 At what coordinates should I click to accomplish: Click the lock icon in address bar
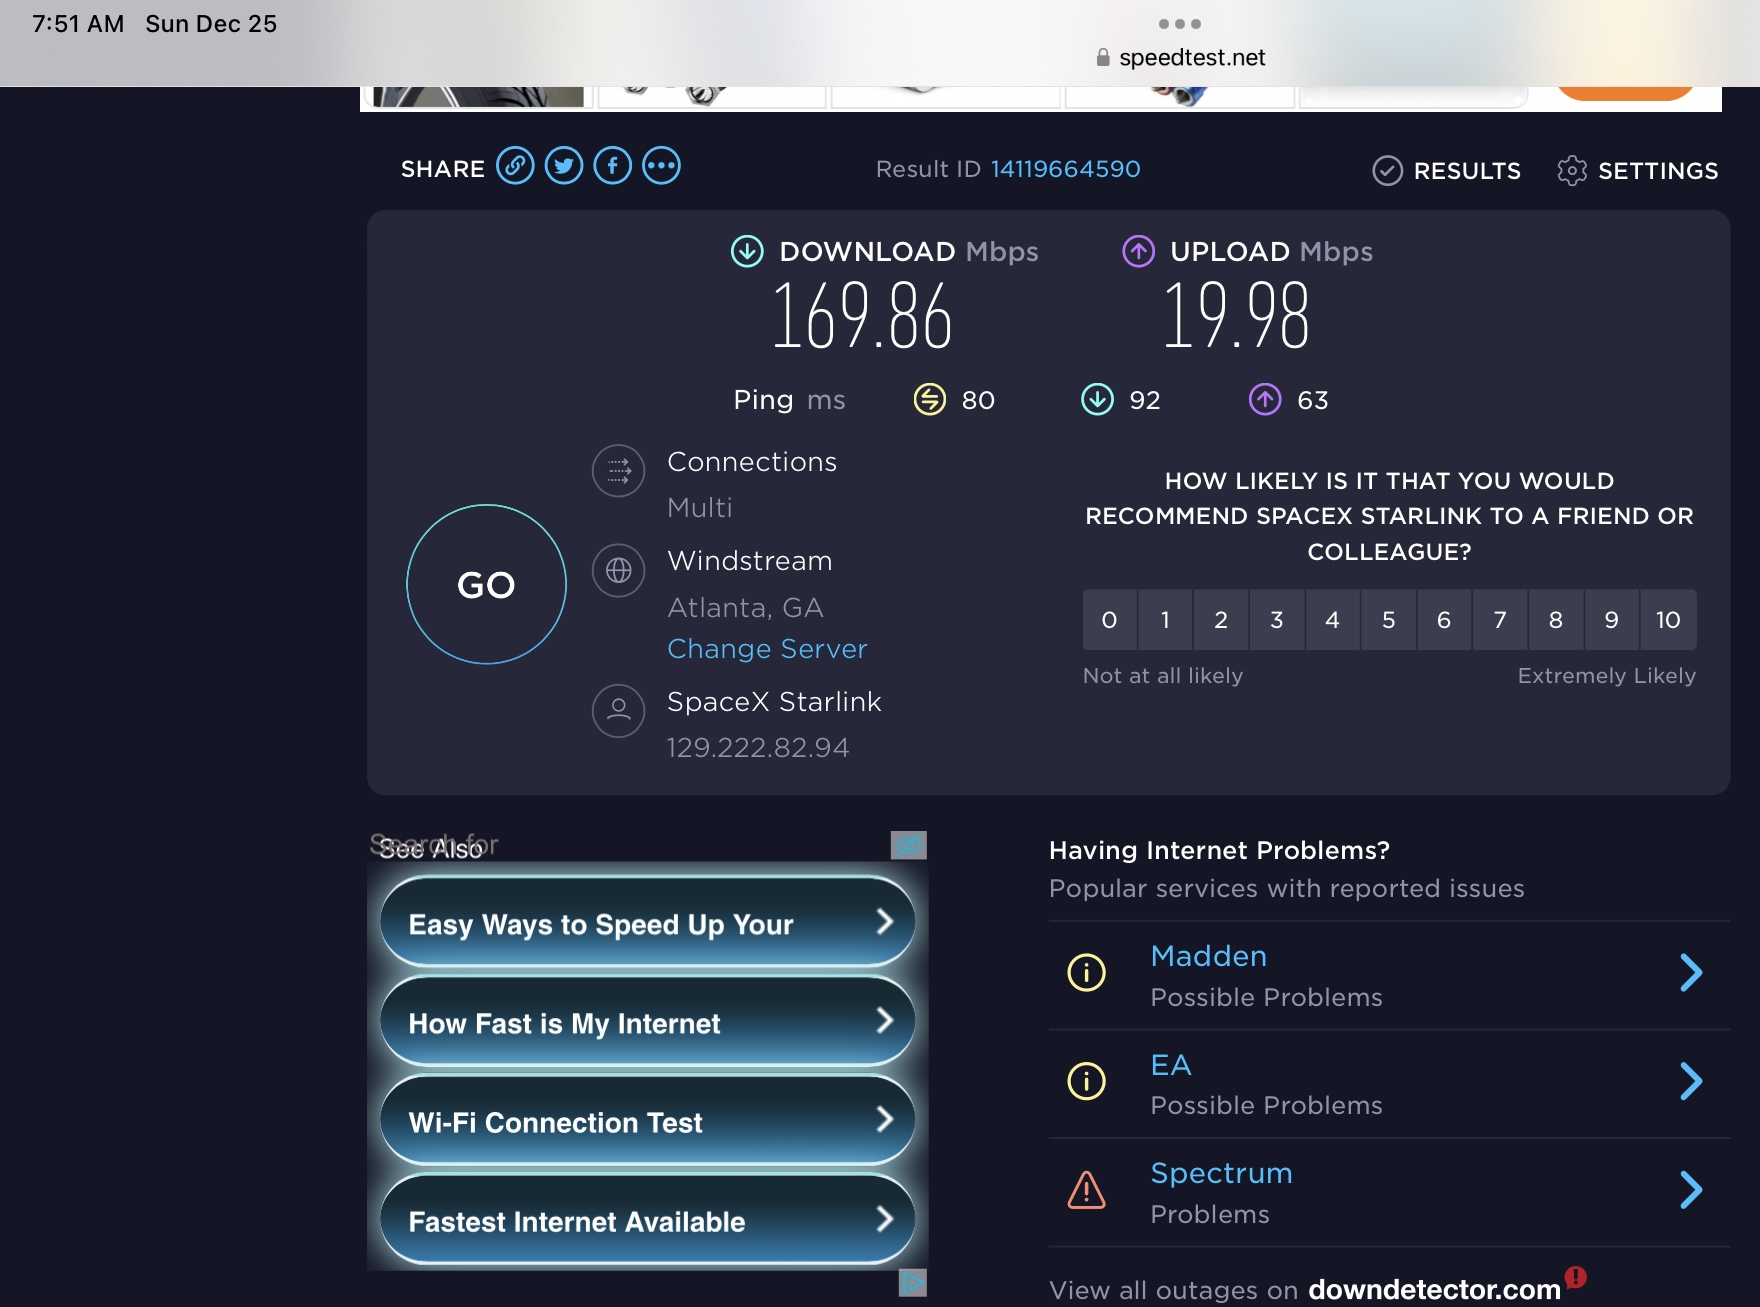click(1103, 58)
